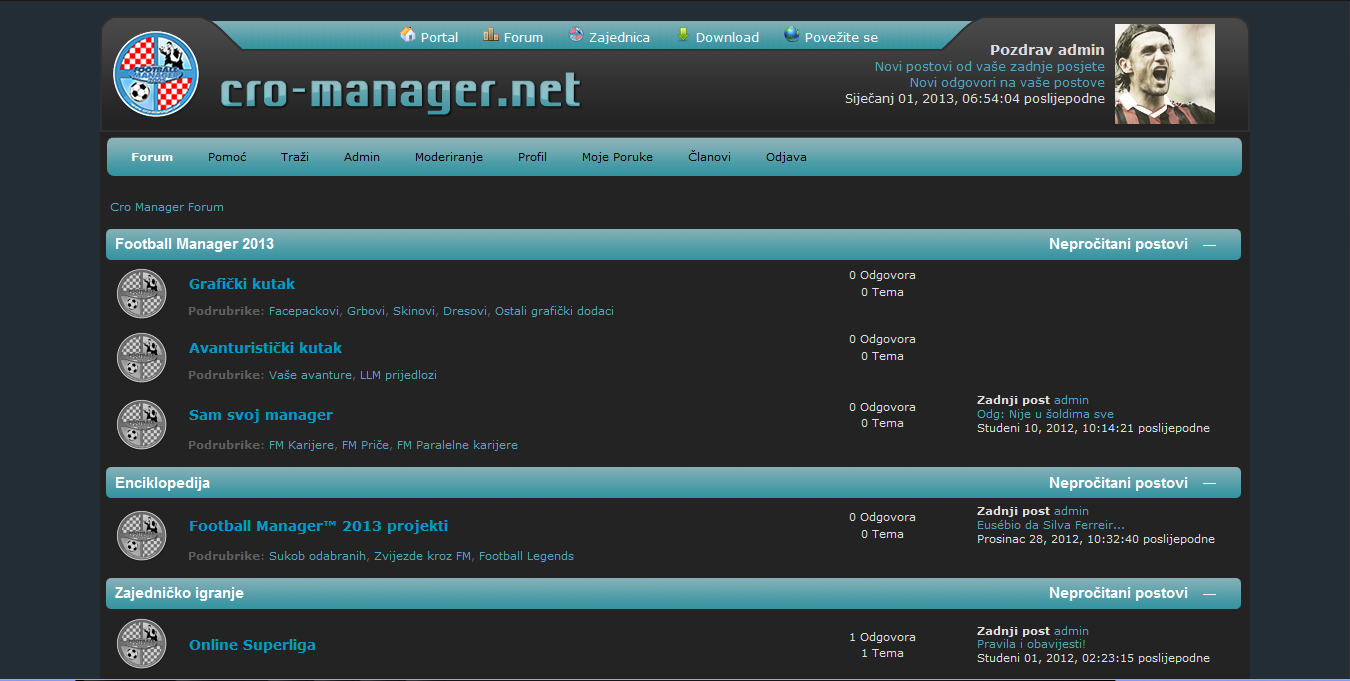Viewport: 1350px width, 681px height.
Task: Open the Profil menu item
Action: coord(532,157)
